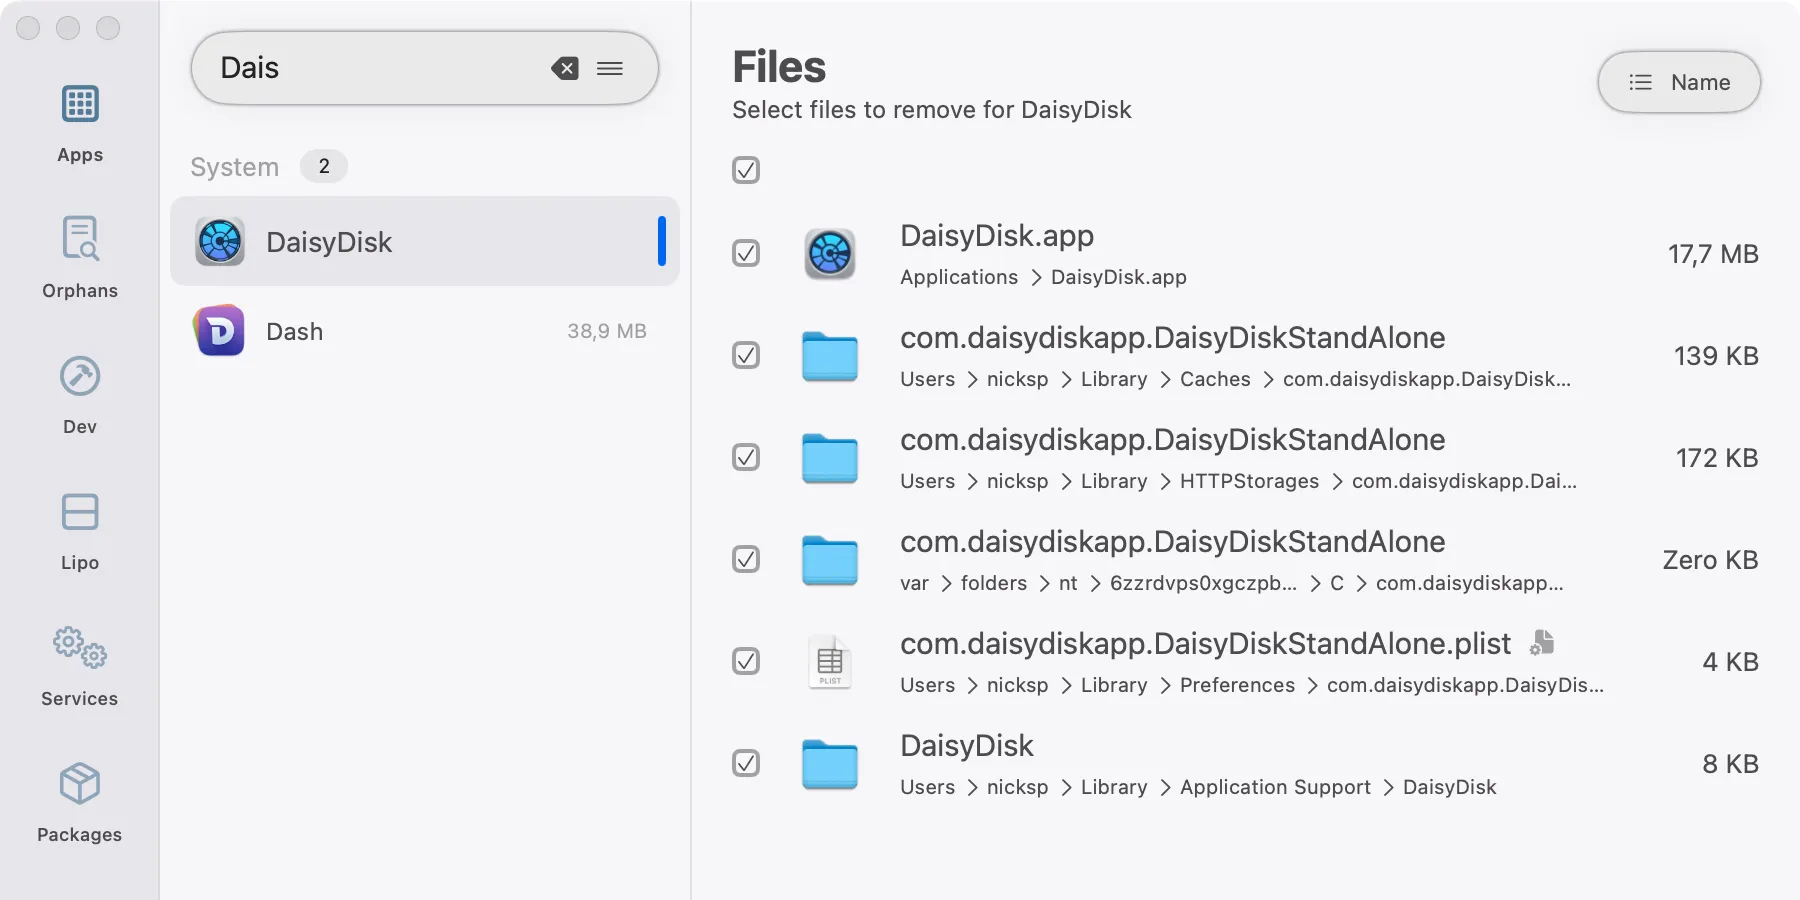1800x900 pixels.
Task: Click the 172 KB size value
Action: [x=1717, y=458]
